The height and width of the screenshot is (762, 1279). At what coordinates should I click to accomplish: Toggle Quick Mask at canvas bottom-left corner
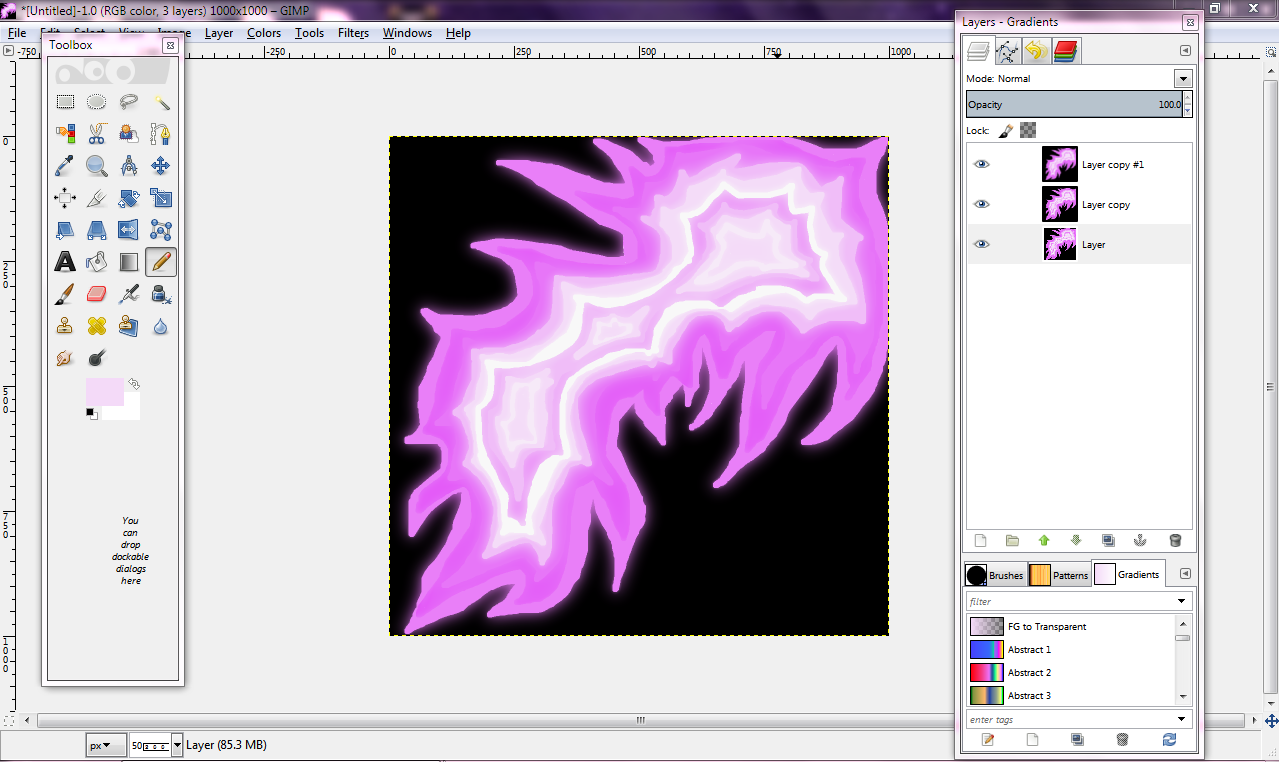[x=9, y=720]
